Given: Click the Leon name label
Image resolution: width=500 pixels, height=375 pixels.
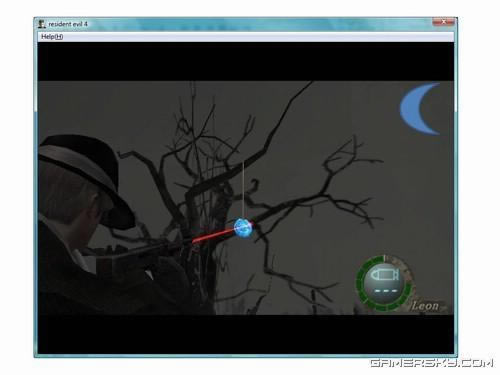Looking at the screenshot, I should [x=425, y=306].
